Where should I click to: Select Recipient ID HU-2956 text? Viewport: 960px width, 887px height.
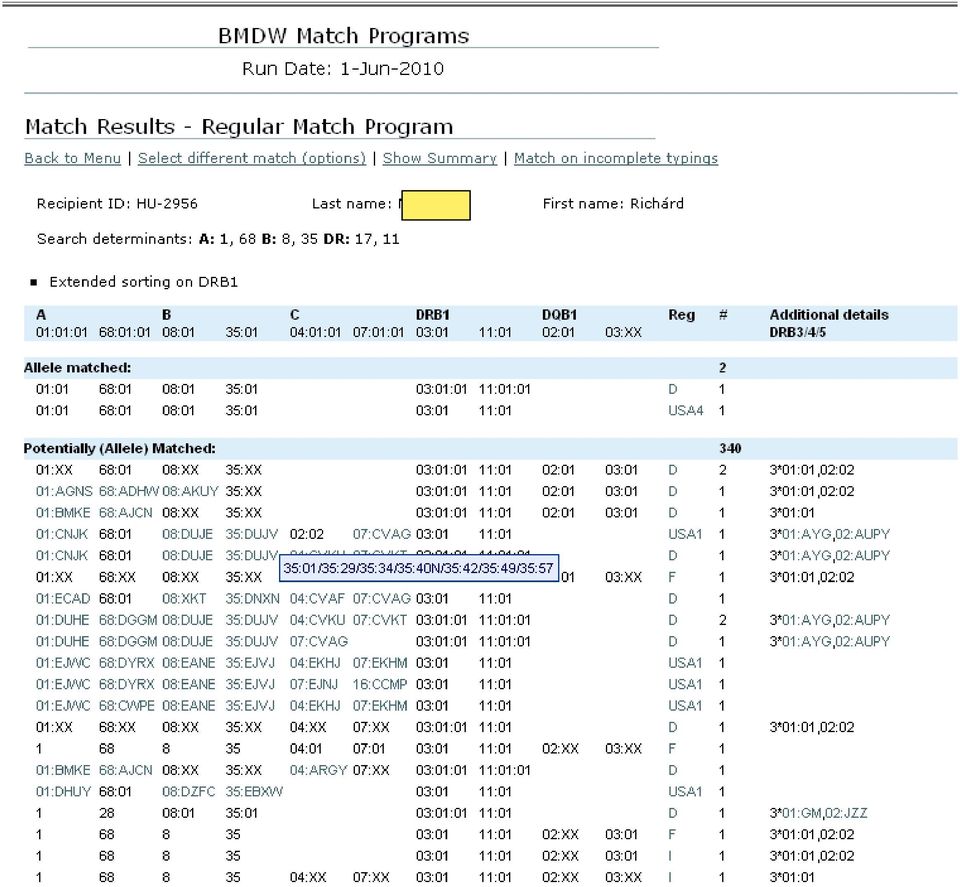tap(117, 203)
